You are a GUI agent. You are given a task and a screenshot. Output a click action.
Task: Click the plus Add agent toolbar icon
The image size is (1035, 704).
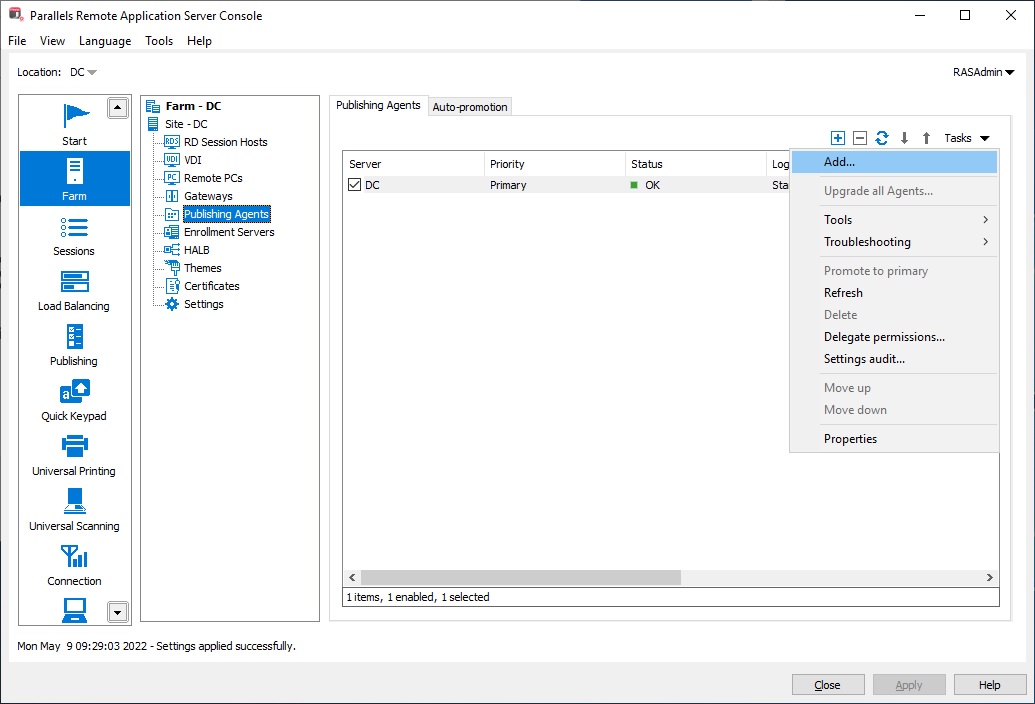tap(838, 138)
